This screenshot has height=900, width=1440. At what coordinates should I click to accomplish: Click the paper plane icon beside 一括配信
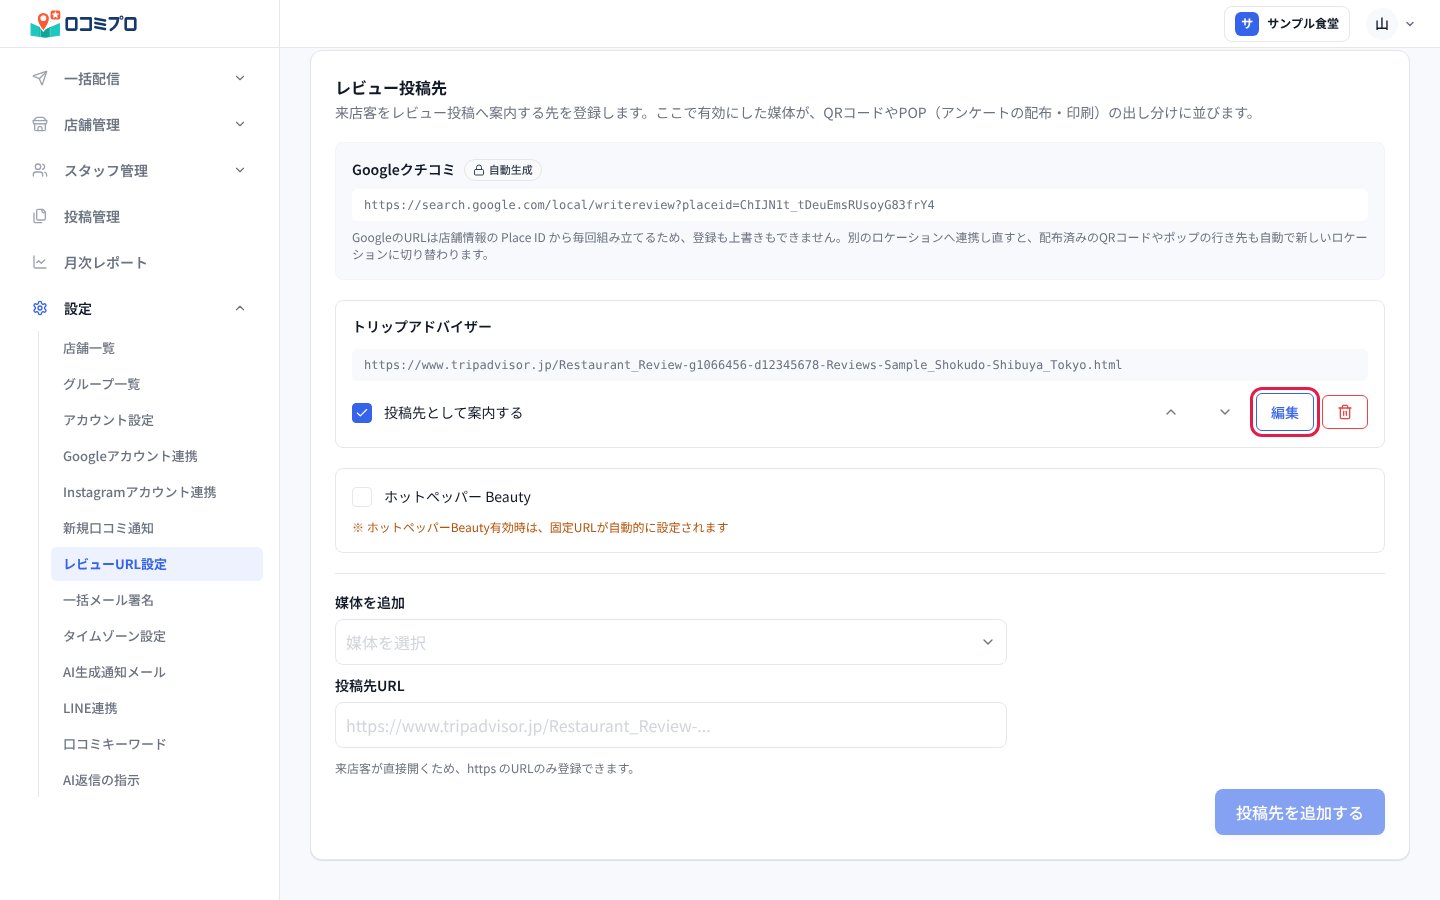(x=40, y=78)
